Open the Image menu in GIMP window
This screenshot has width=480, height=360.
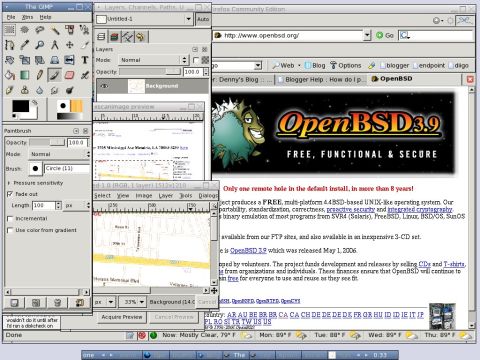(144, 196)
